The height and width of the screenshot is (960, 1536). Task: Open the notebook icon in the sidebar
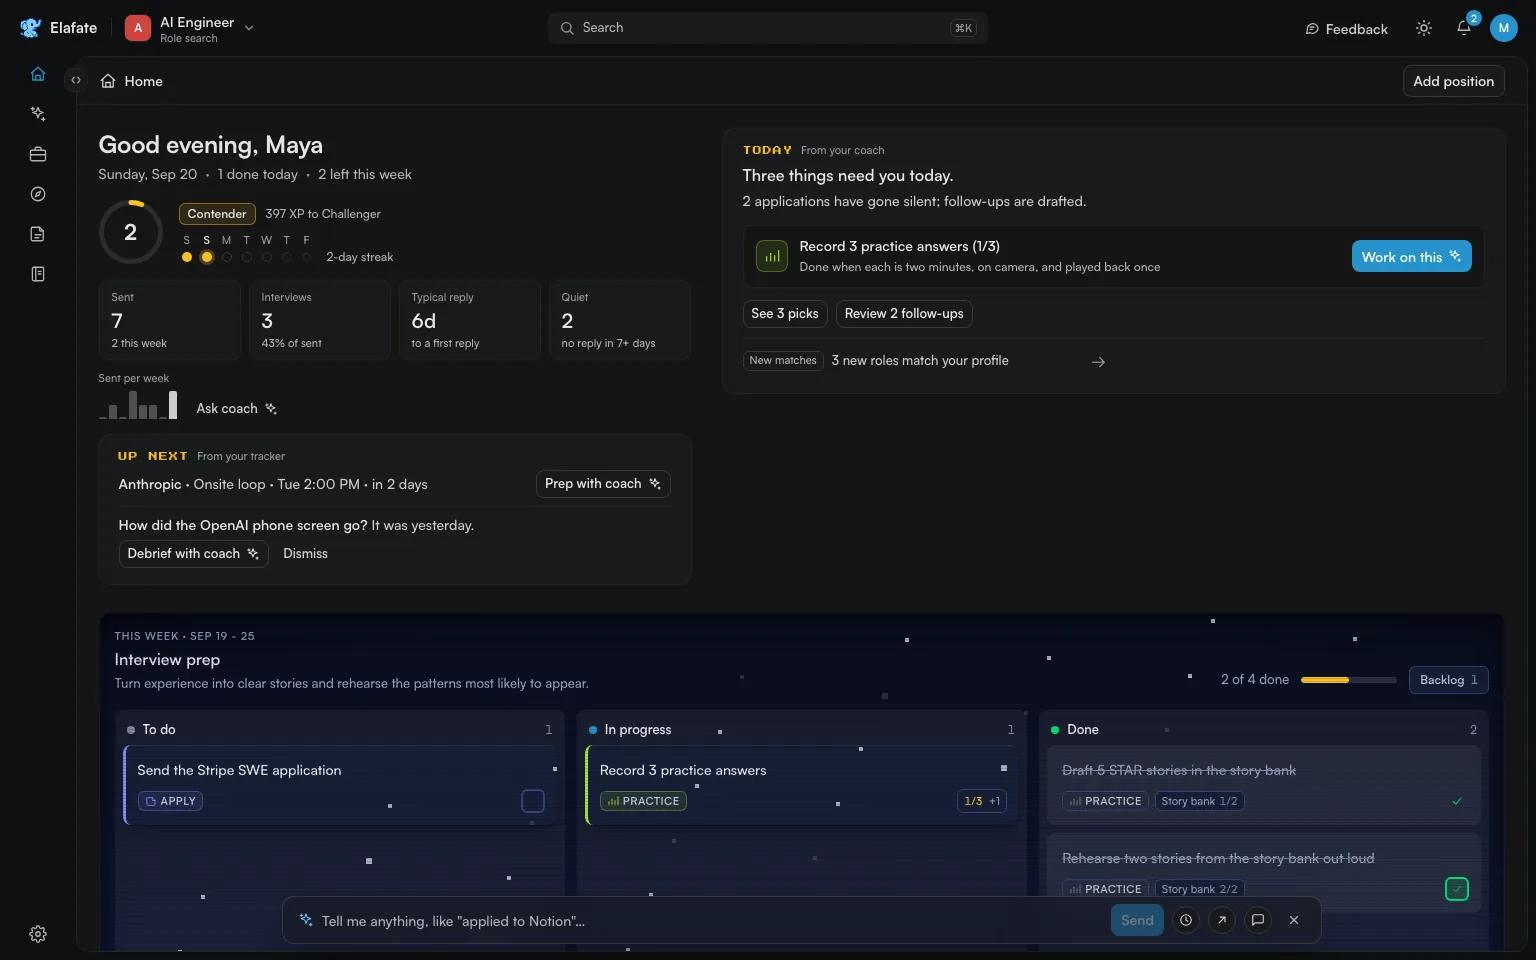[38, 274]
